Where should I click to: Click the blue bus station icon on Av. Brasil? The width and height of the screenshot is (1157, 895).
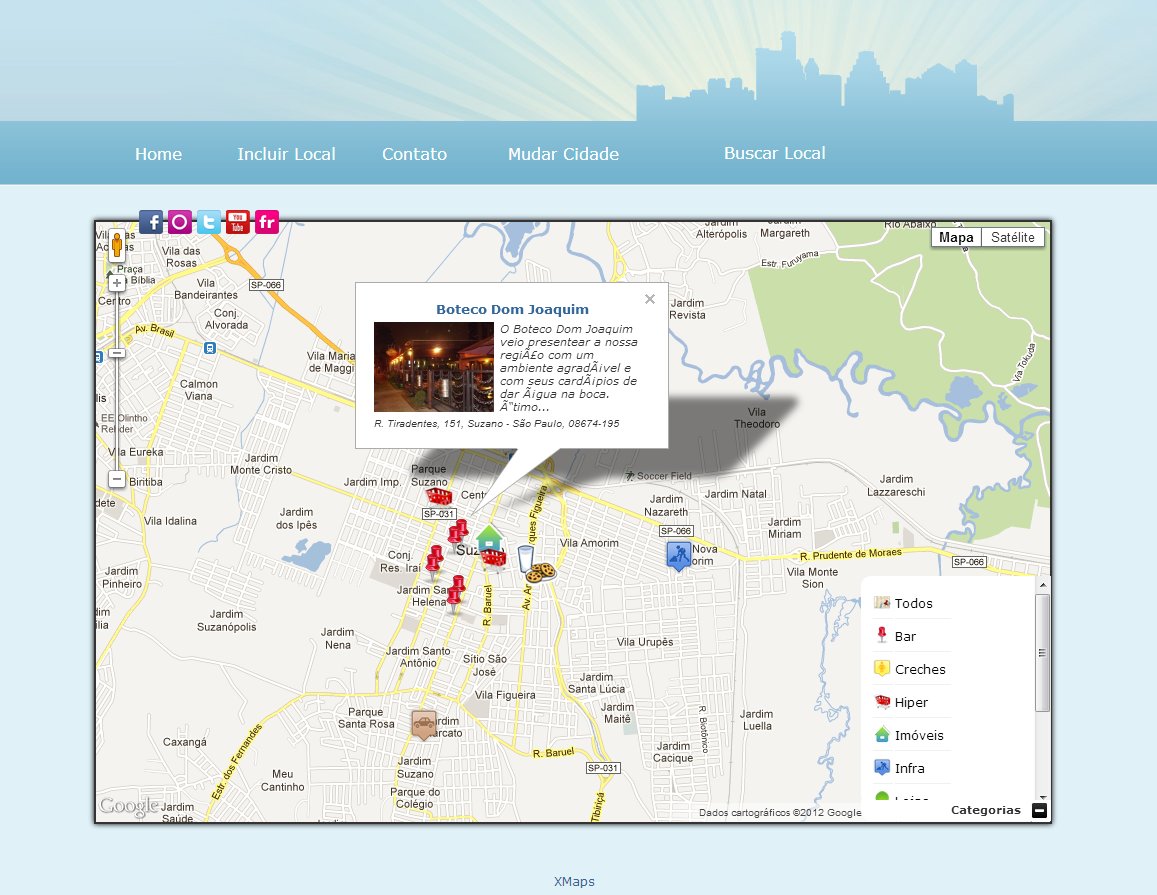210,348
